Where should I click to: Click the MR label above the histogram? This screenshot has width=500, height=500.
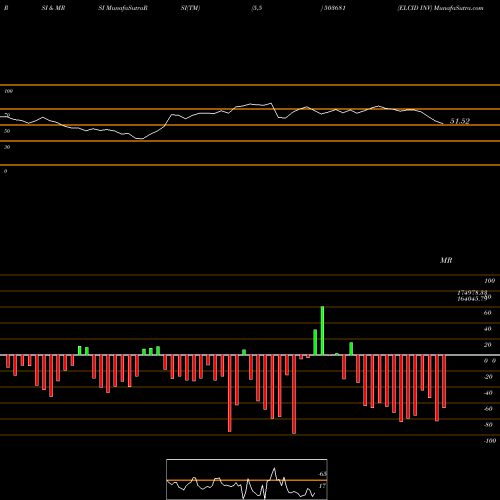[446, 260]
